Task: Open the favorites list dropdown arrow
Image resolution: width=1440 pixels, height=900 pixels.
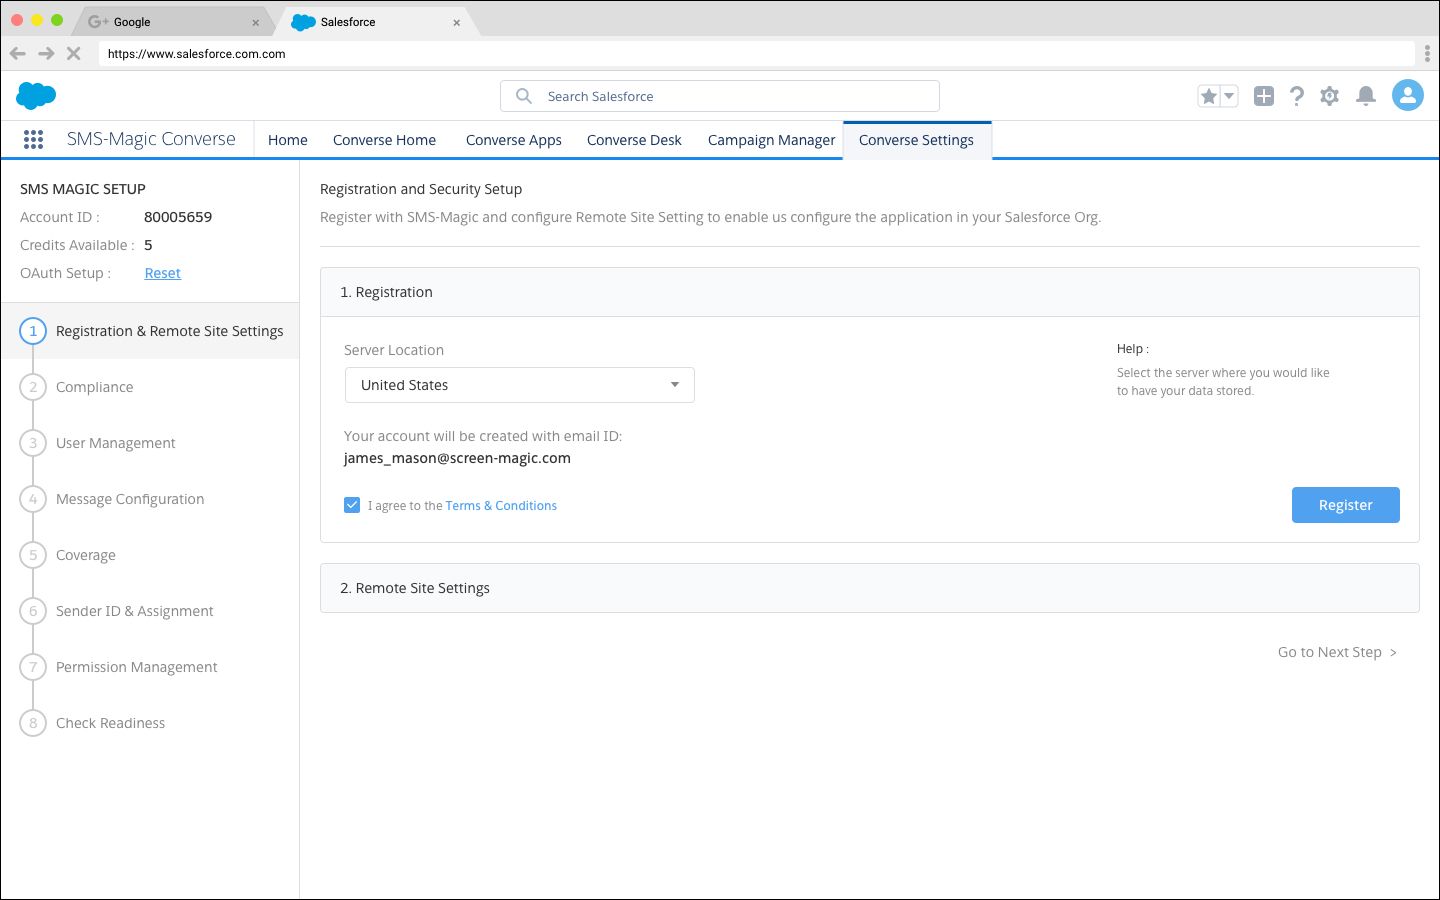Action: click(1230, 96)
